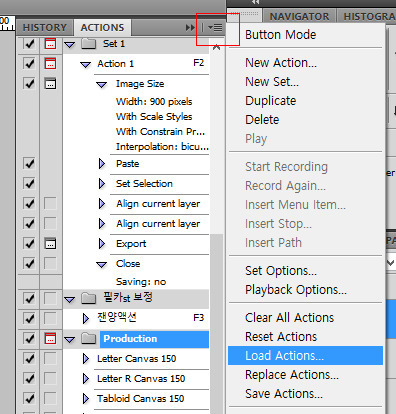
Task: Enable dialog box for 필카st 보정 set
Action: coord(50,298)
